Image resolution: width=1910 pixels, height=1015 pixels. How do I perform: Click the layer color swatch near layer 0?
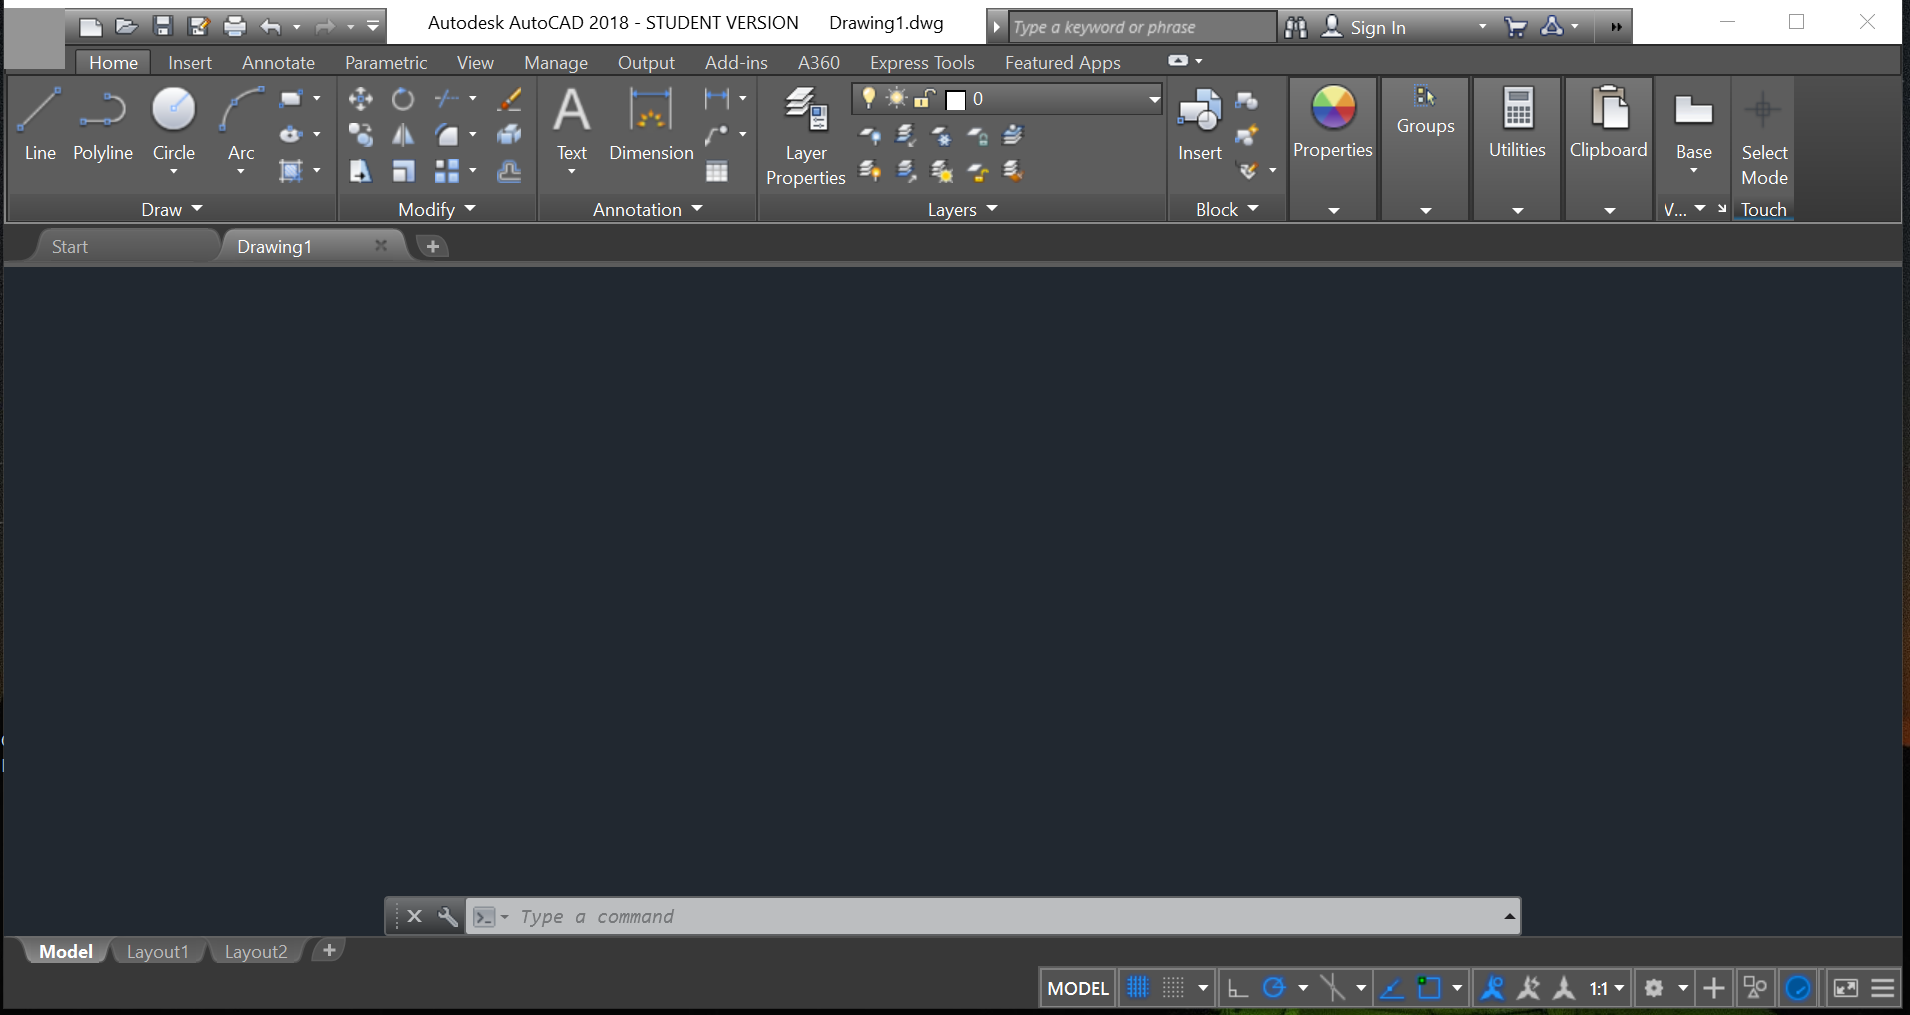click(956, 99)
